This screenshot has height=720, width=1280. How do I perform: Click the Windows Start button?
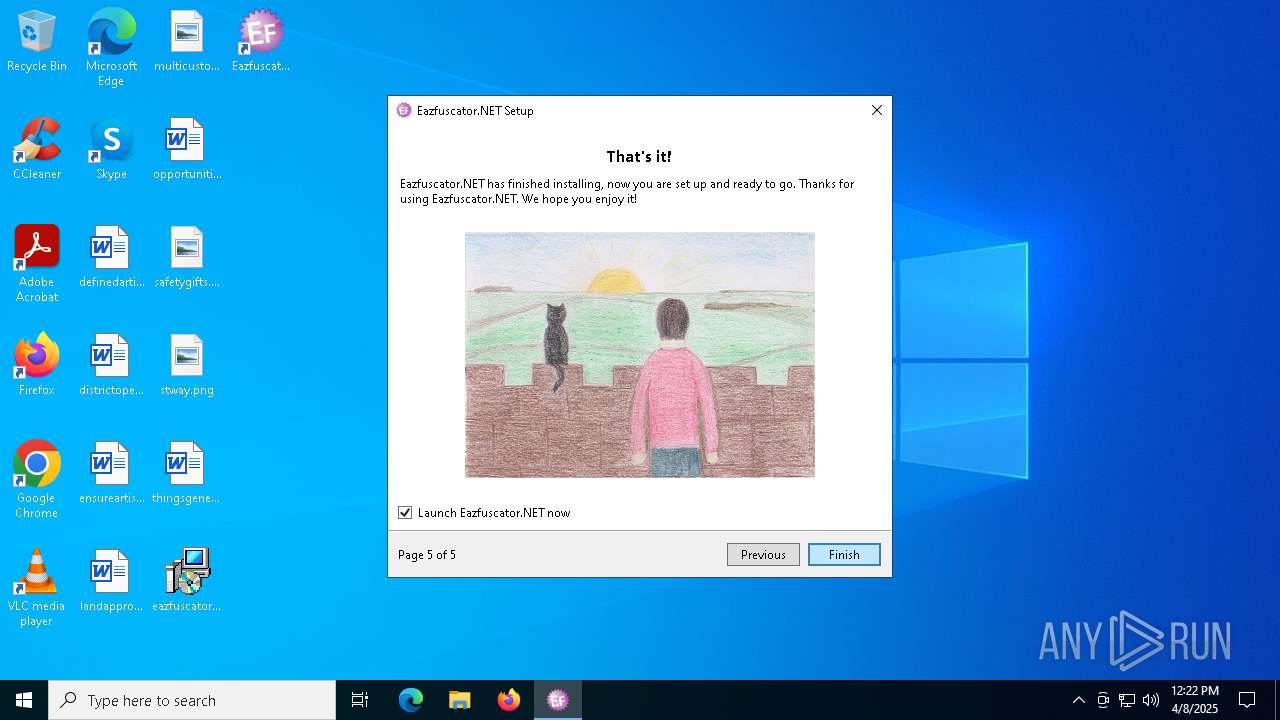click(x=24, y=700)
